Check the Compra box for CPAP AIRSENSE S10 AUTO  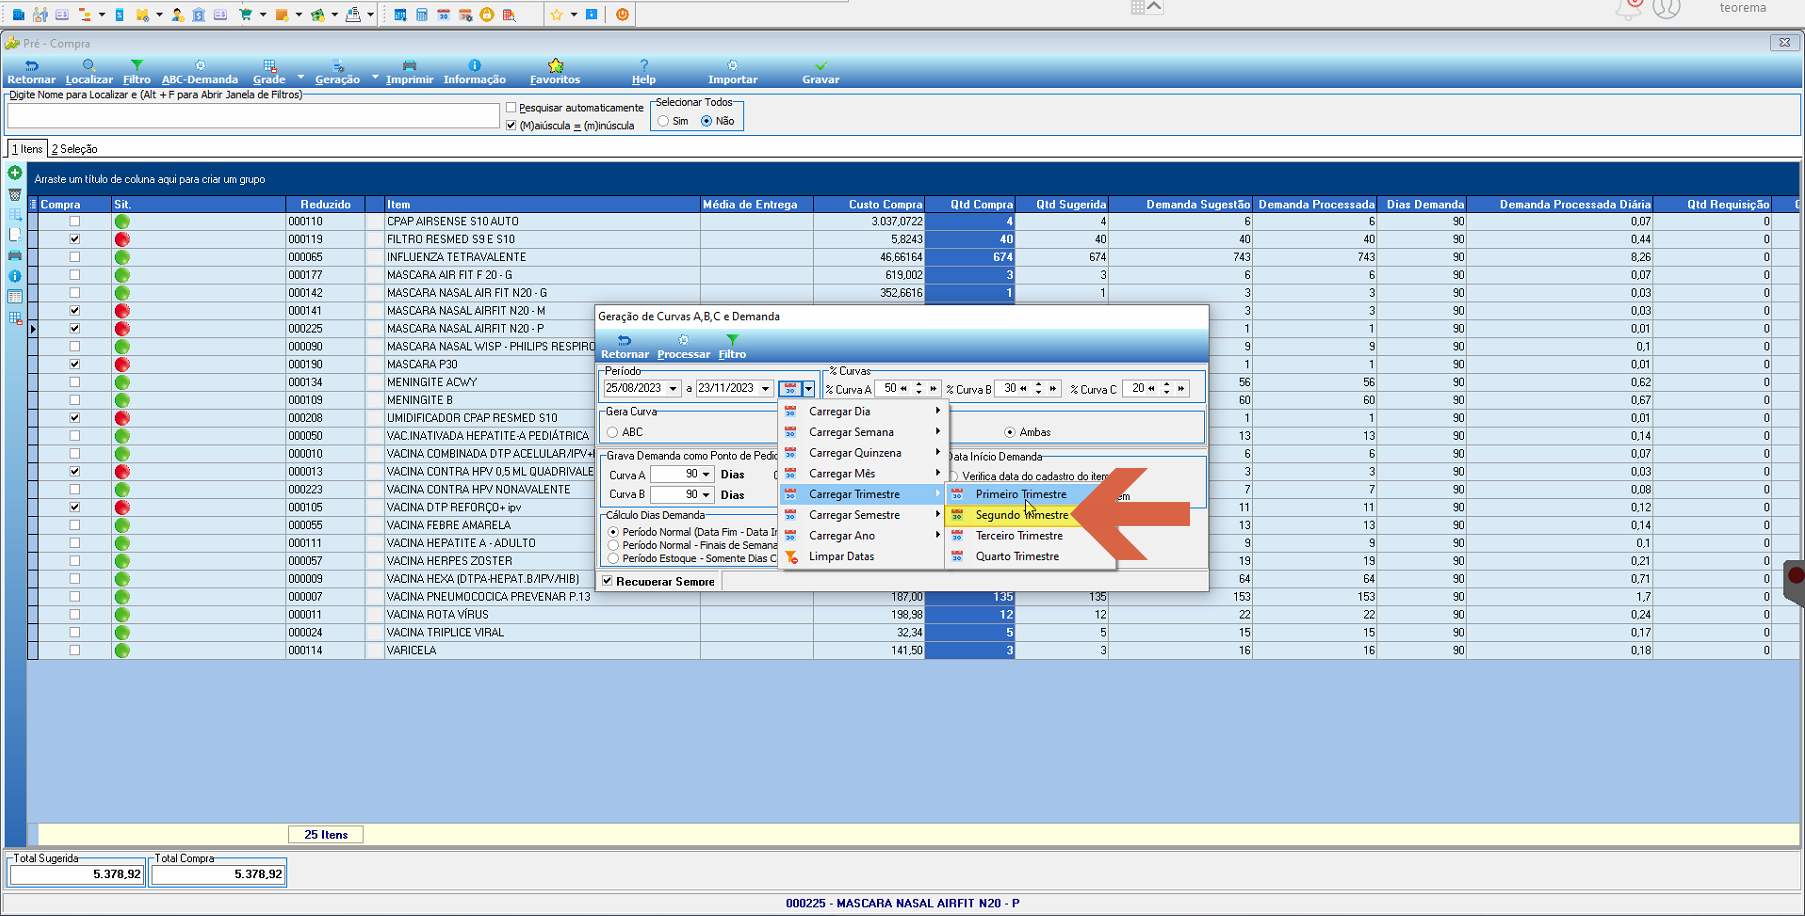pyautogui.click(x=75, y=221)
